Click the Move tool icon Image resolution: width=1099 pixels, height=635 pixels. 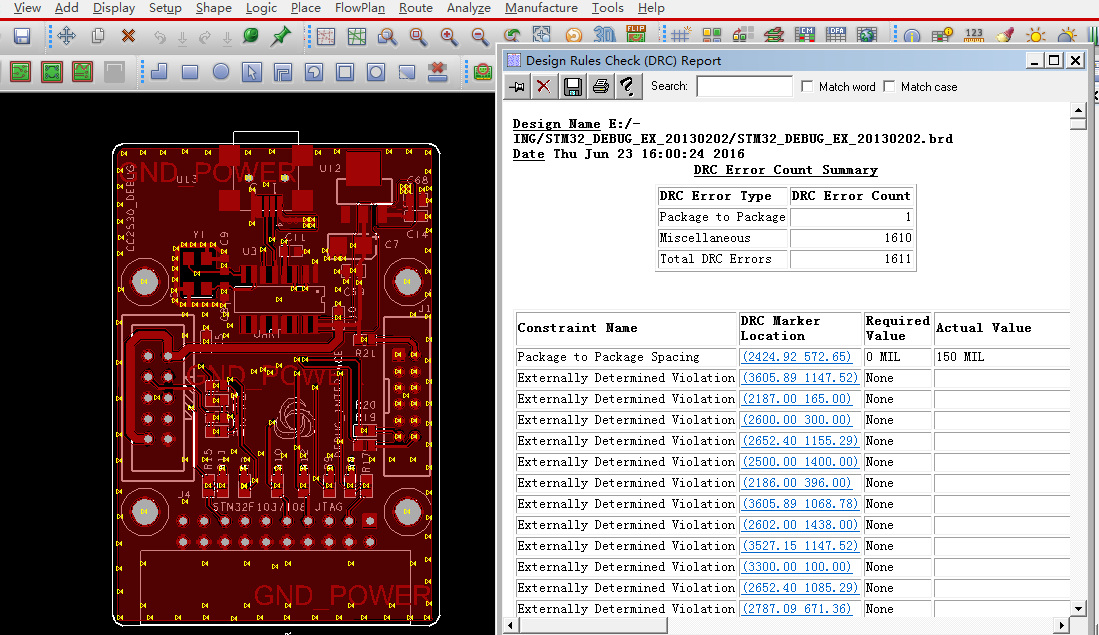point(66,36)
